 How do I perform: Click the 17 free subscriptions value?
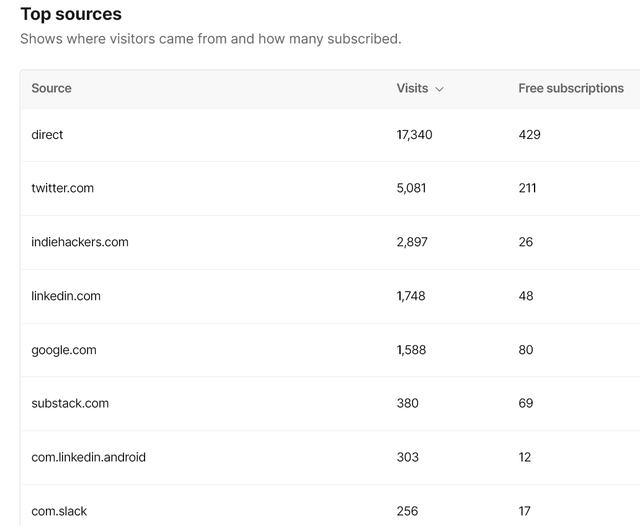coord(524,511)
